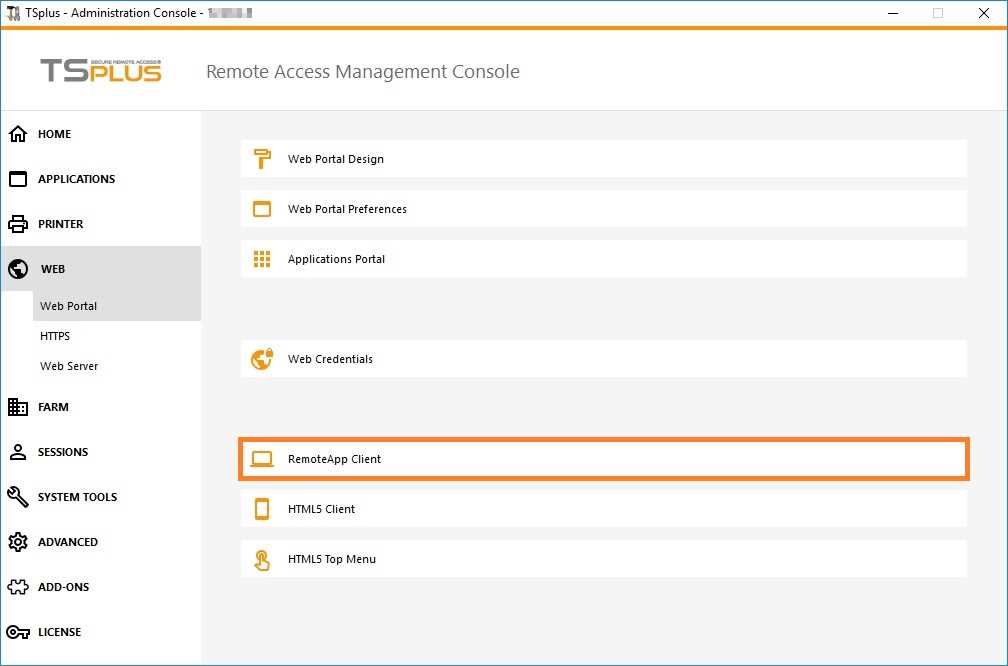This screenshot has width=1008, height=666.
Task: Click the Applications window icon
Action: pyautogui.click(x=18, y=179)
